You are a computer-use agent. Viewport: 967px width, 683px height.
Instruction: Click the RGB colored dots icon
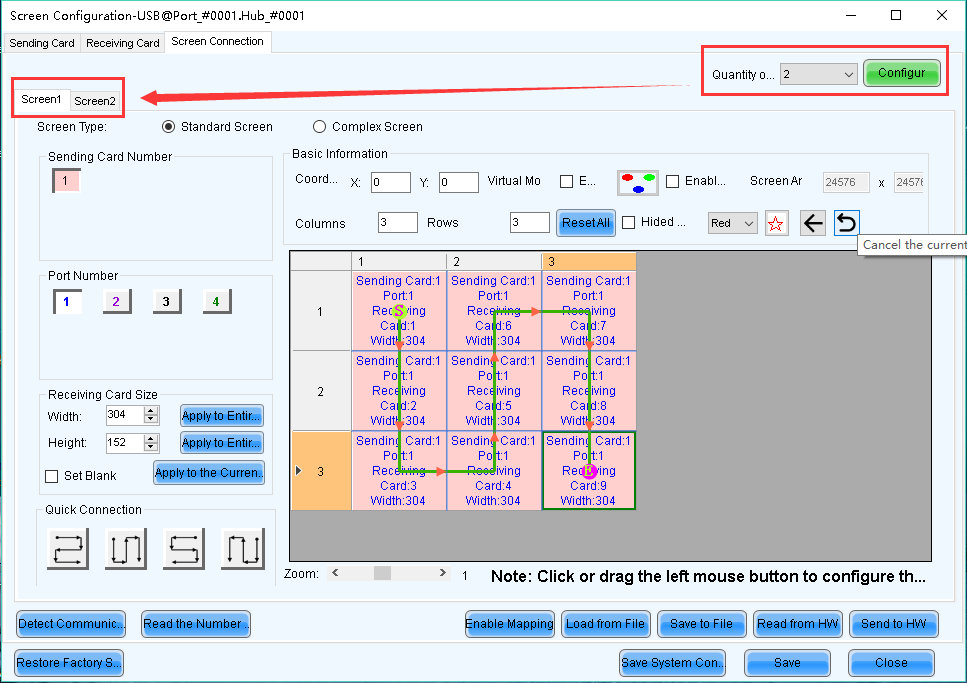click(637, 182)
